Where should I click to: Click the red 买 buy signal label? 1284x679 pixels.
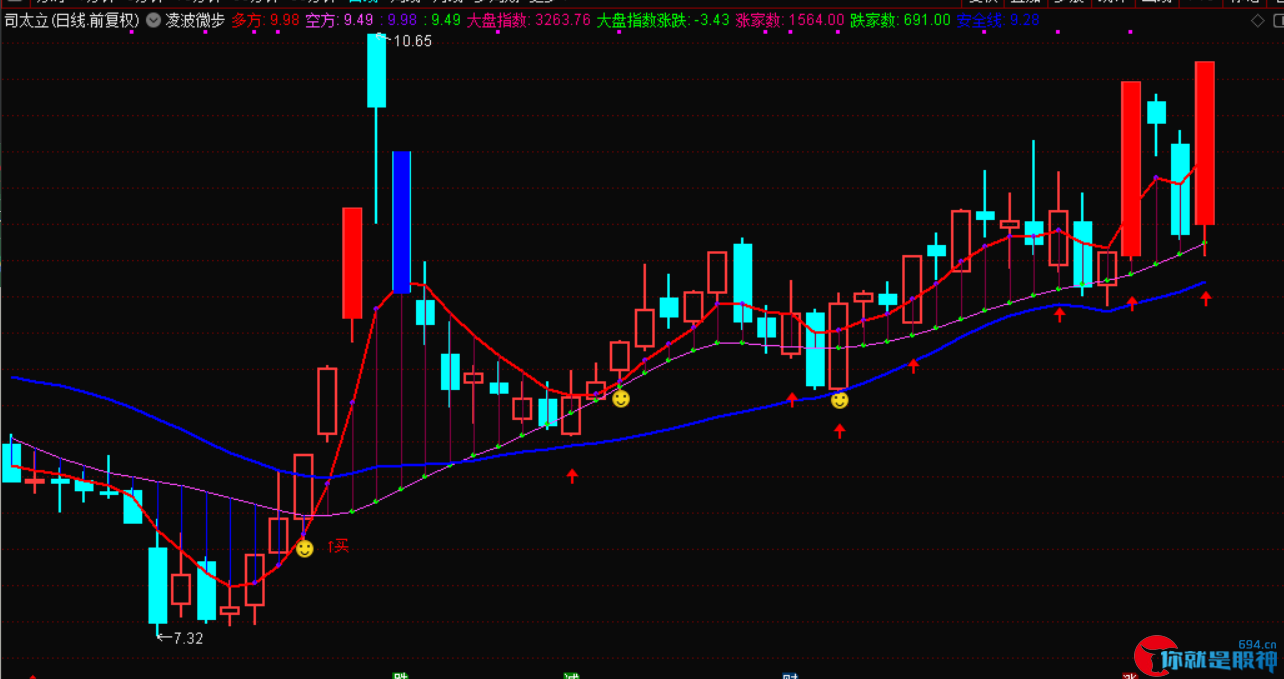(x=339, y=546)
